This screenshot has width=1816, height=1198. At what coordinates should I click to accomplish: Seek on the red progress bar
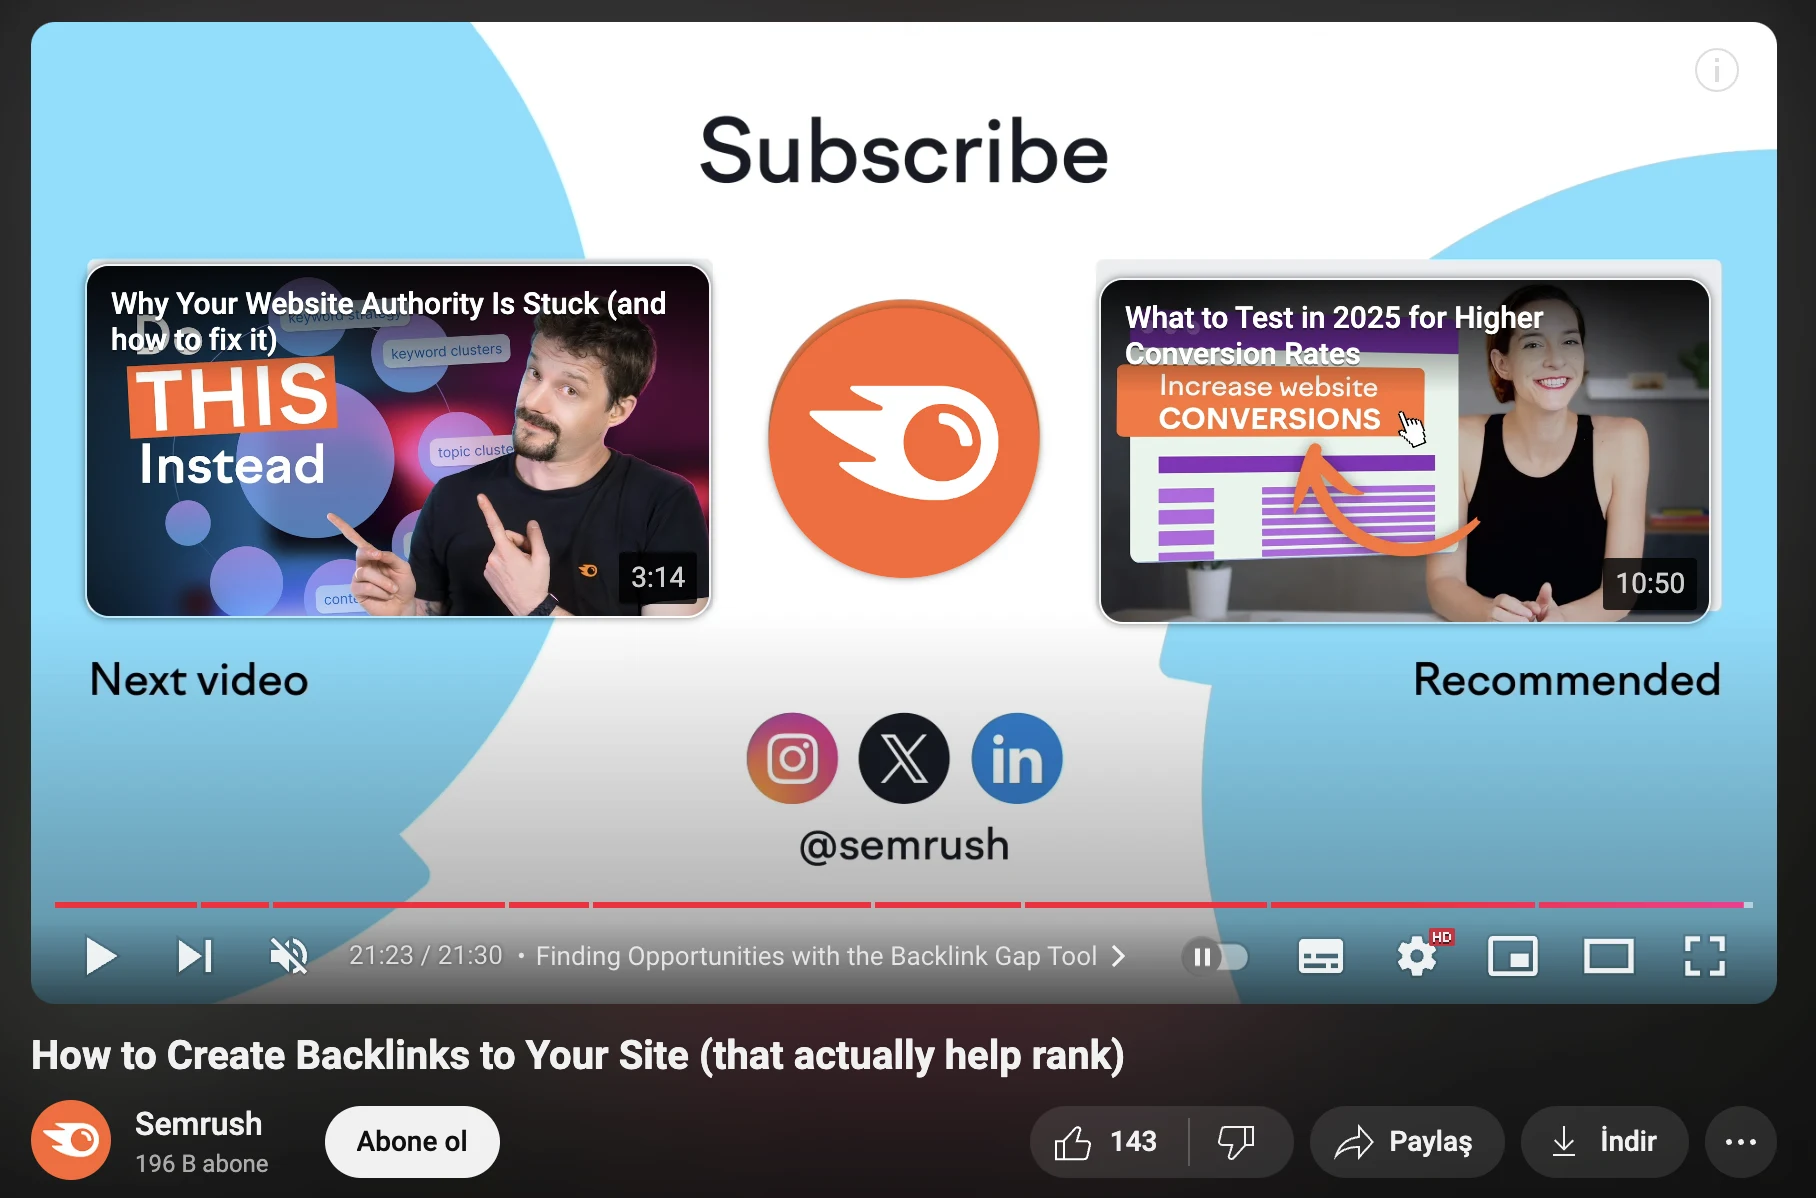coord(903,904)
